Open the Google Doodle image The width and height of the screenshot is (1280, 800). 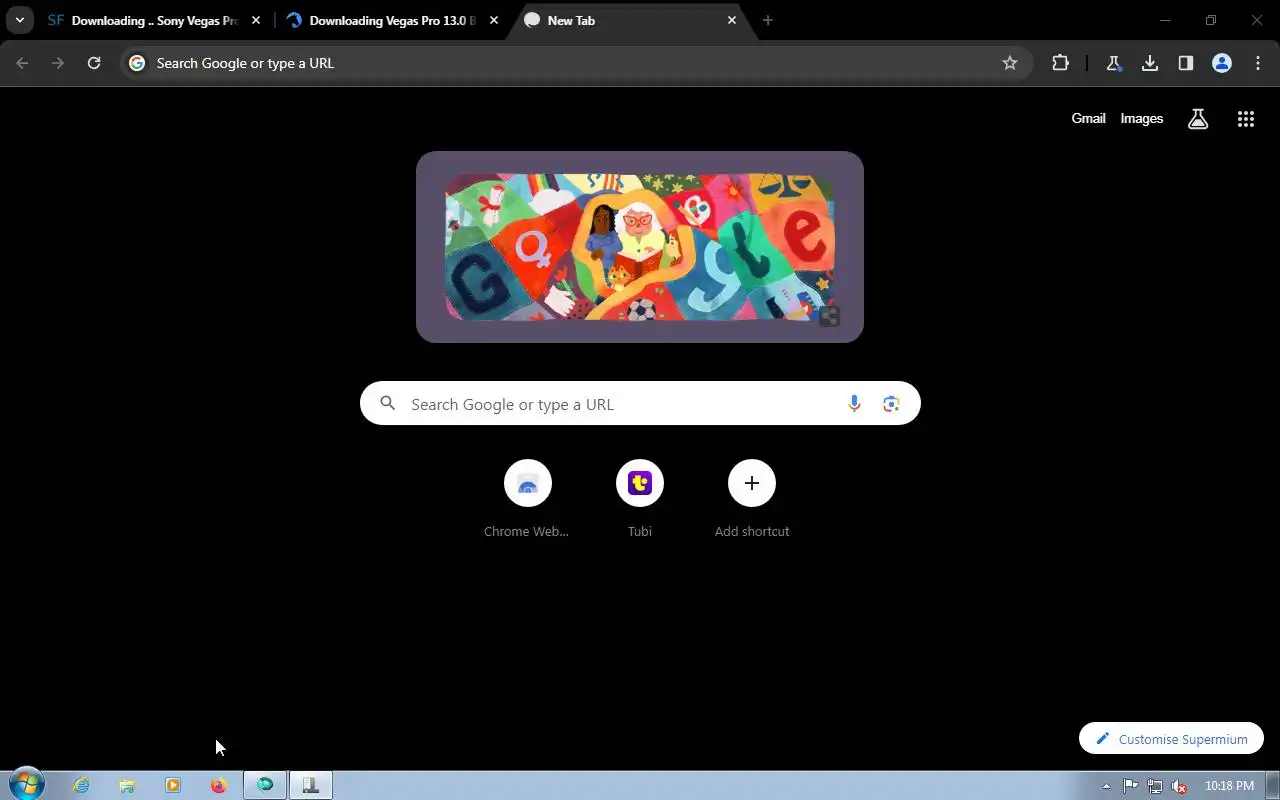tap(639, 247)
